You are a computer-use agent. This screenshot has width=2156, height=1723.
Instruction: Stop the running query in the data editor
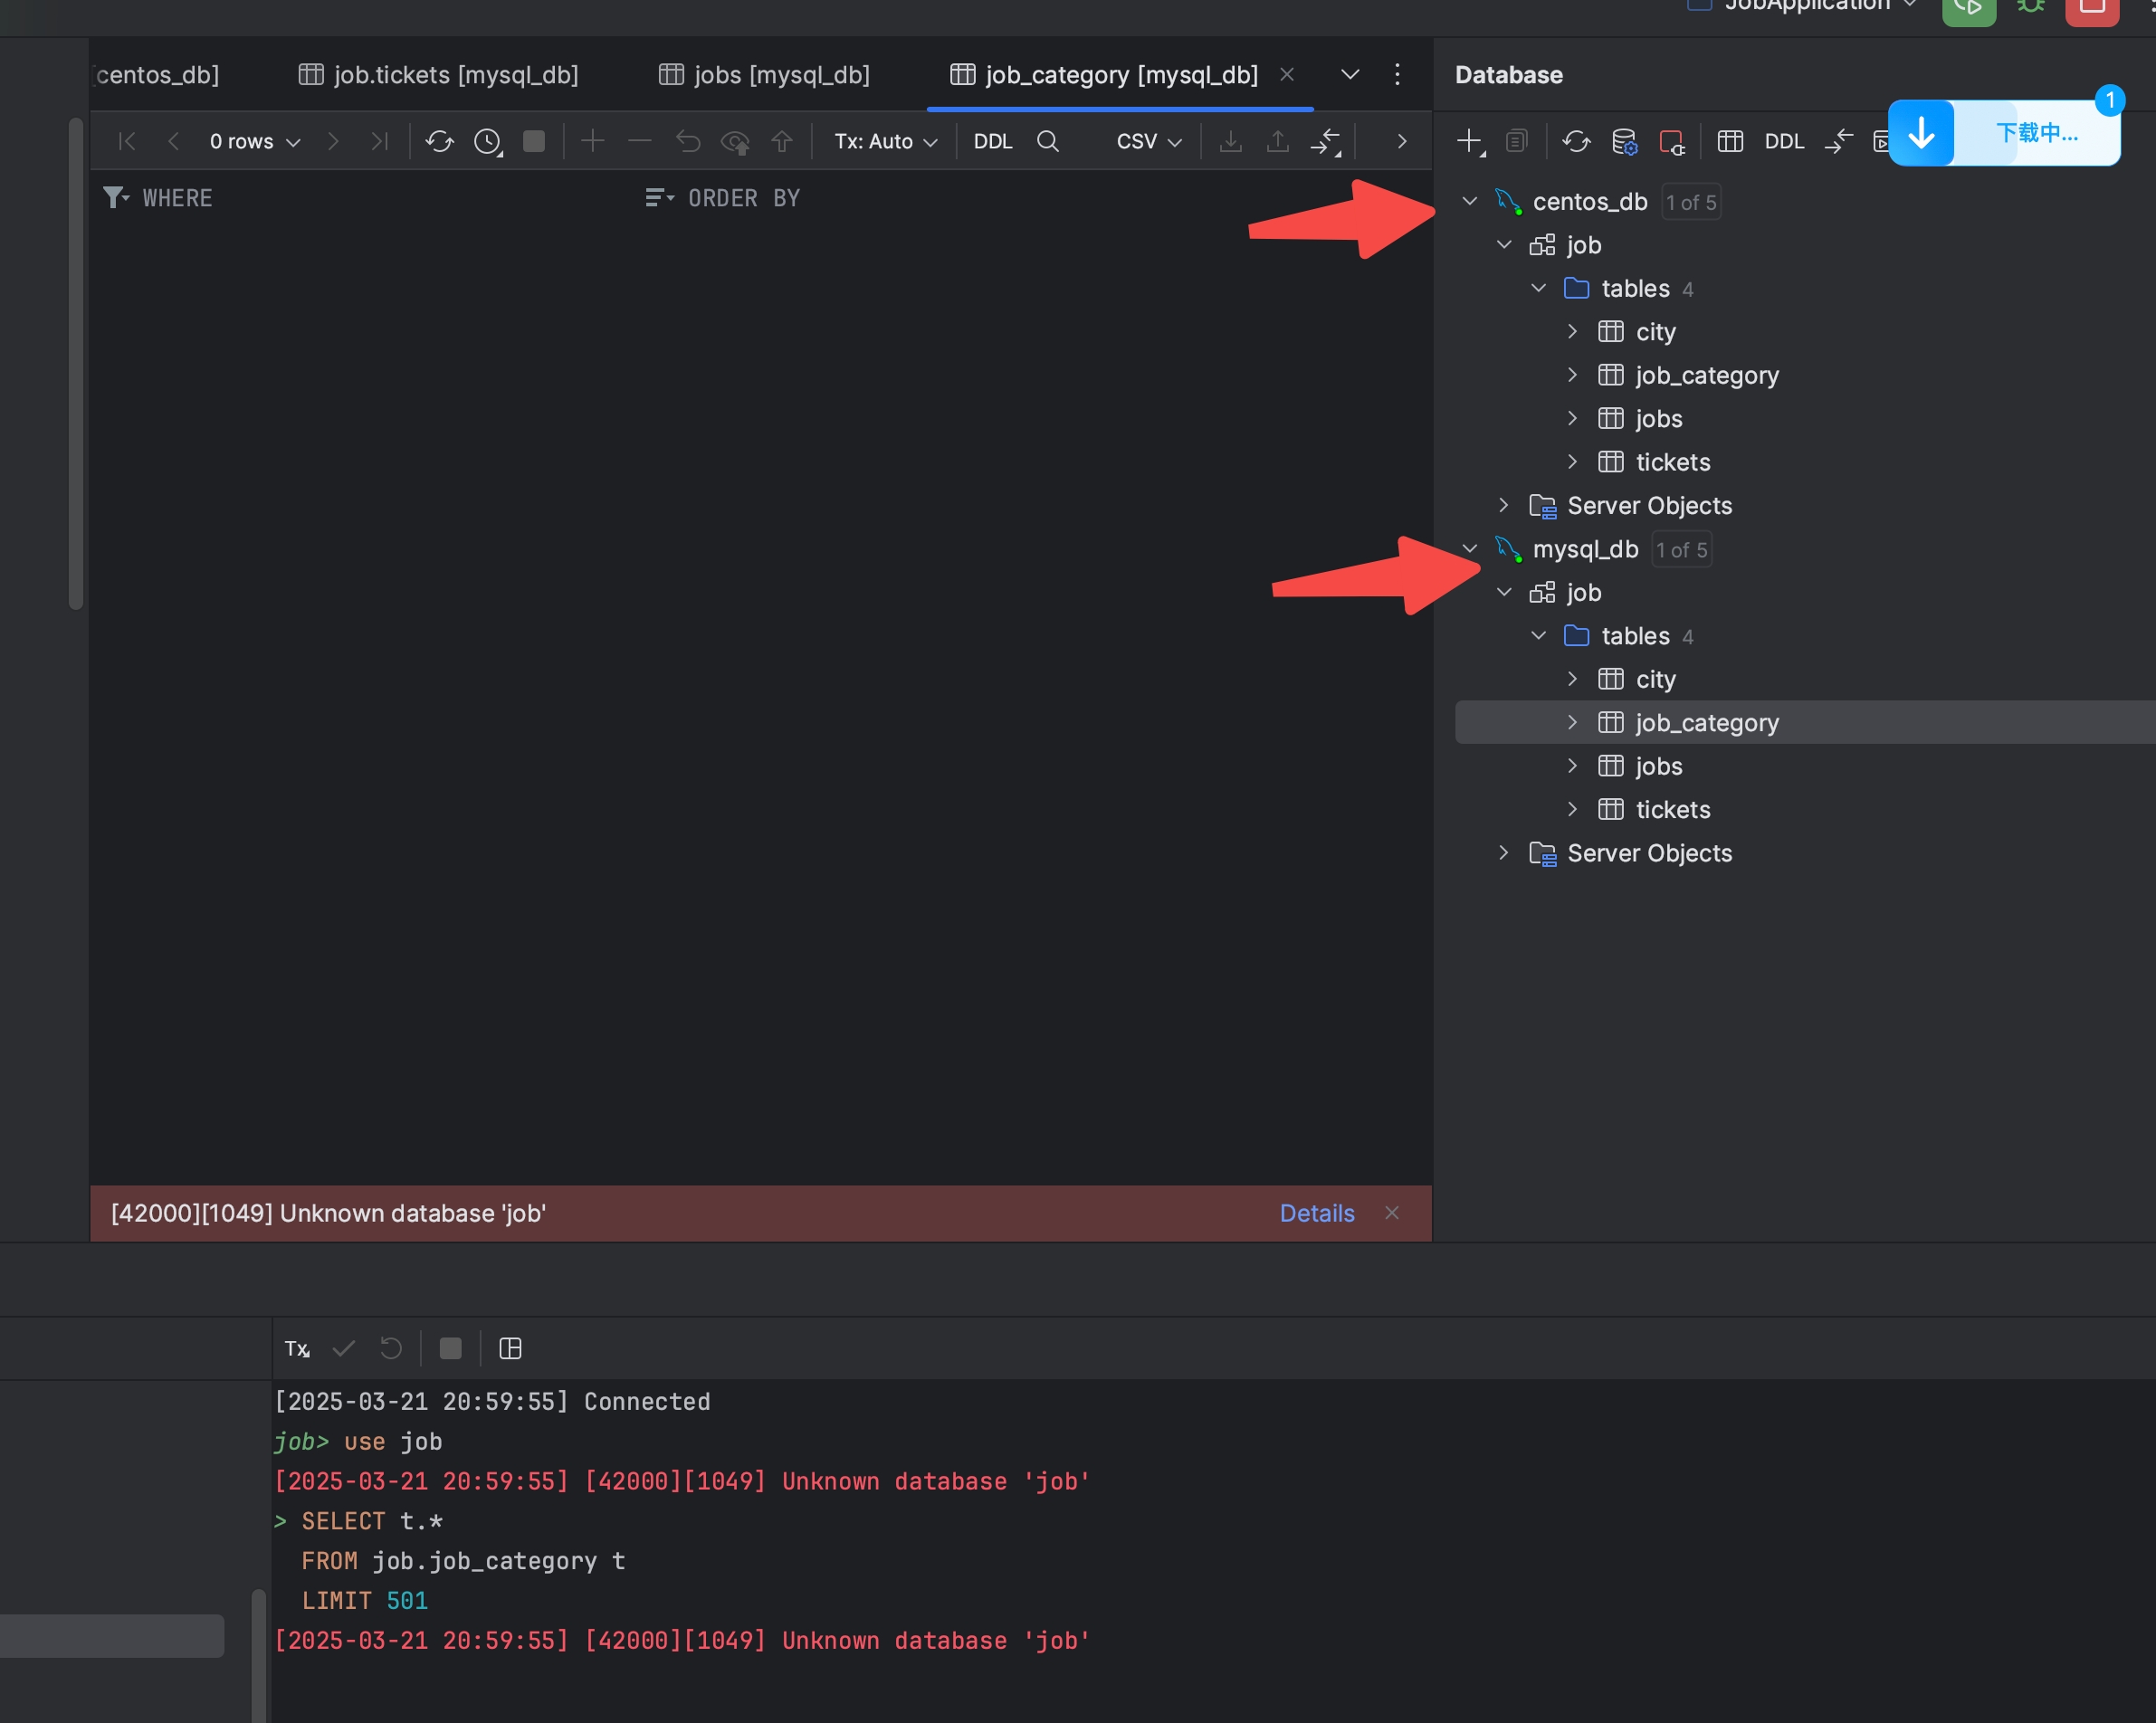click(x=535, y=141)
